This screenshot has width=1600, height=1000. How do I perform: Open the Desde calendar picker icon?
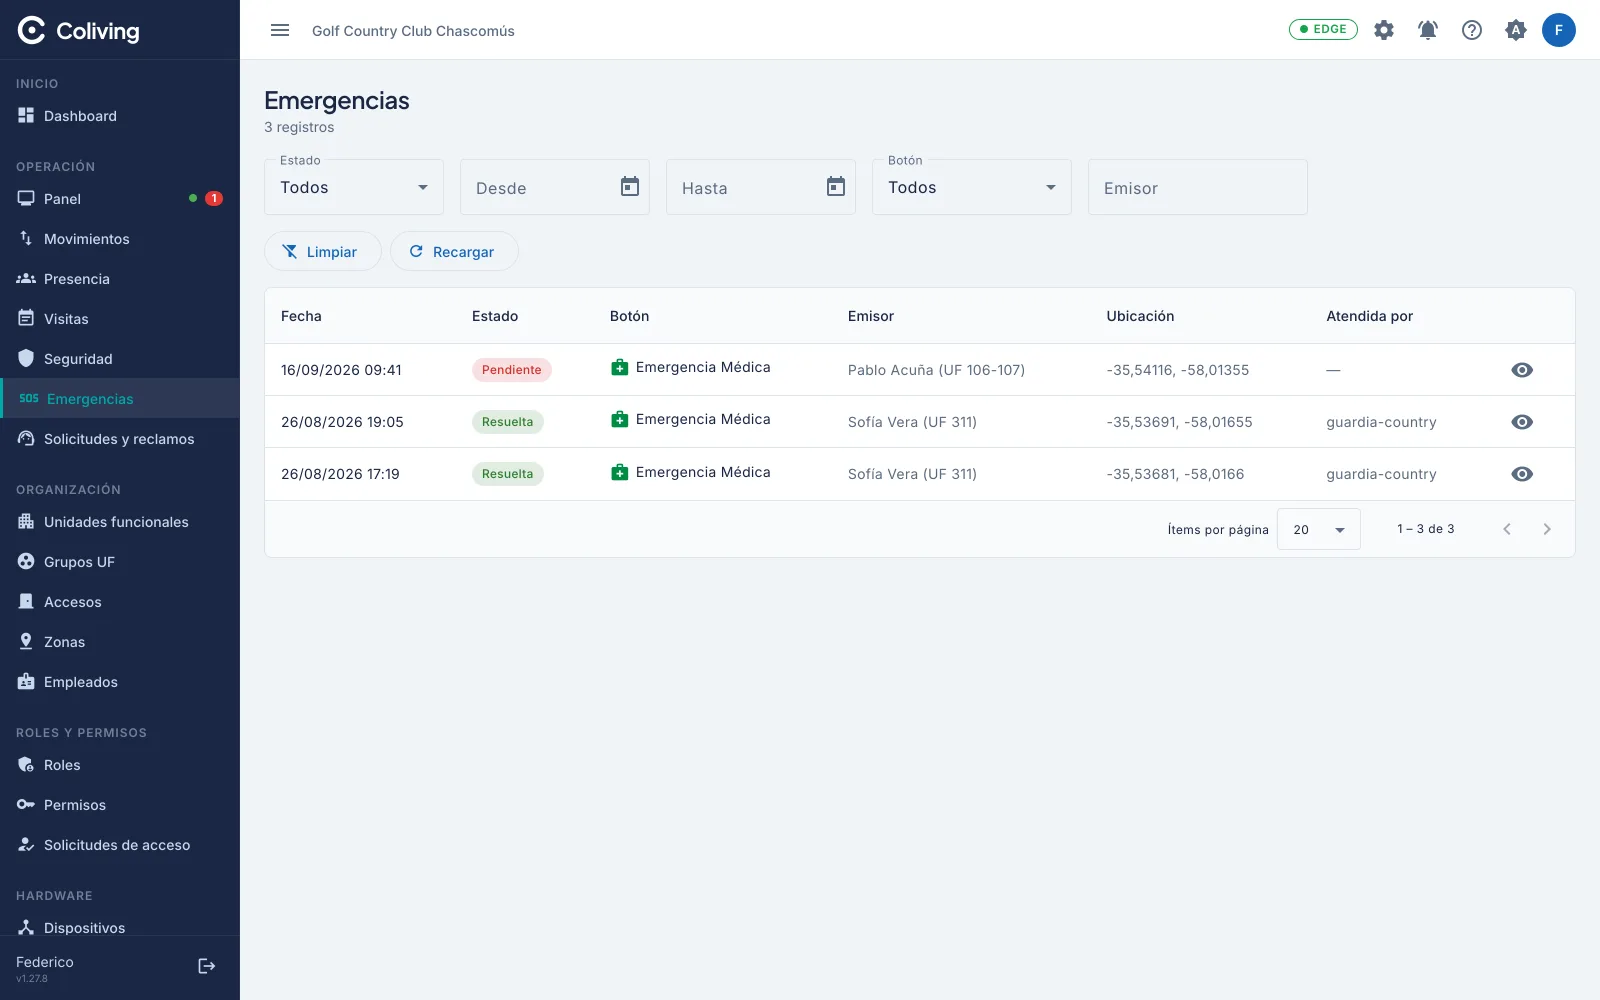[x=630, y=187]
